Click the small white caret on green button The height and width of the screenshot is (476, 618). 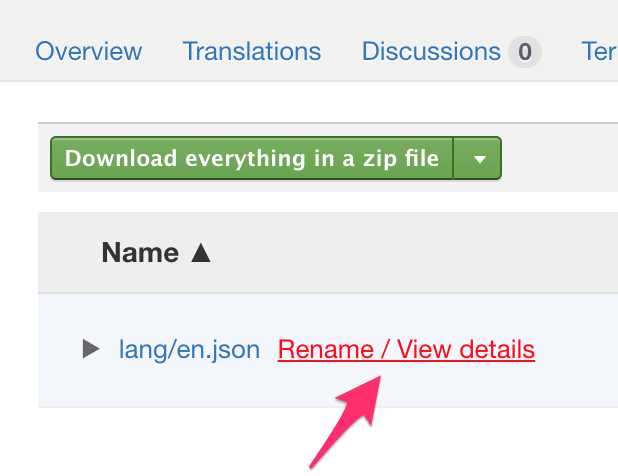click(x=480, y=160)
